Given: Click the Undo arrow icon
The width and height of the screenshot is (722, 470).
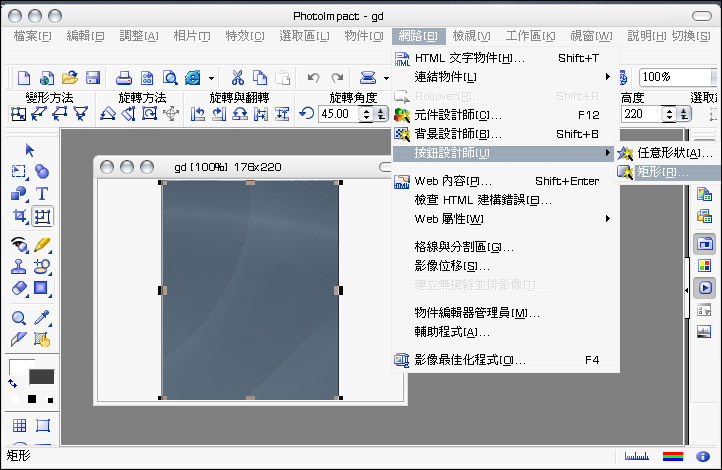Looking at the screenshot, I should [314, 77].
